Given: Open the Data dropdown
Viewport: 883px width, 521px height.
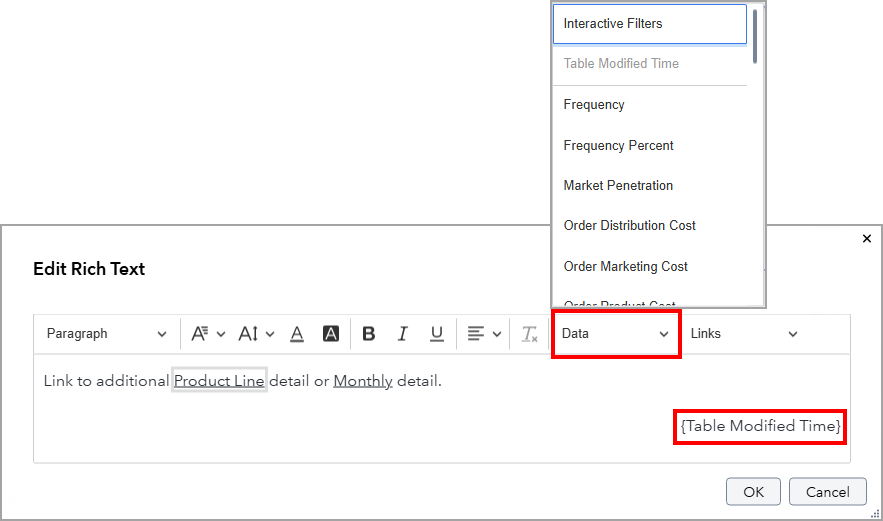Looking at the screenshot, I should point(616,334).
